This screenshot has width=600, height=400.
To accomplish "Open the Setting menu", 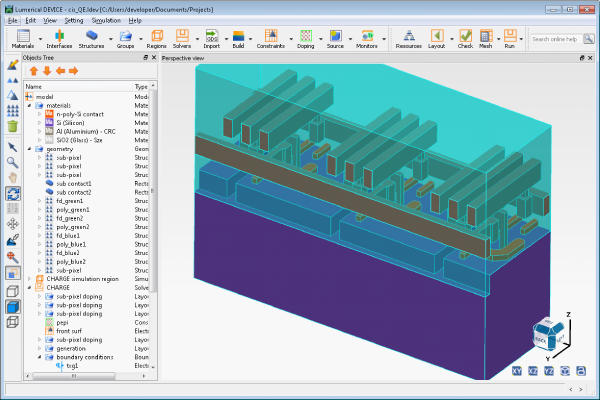I will point(73,21).
